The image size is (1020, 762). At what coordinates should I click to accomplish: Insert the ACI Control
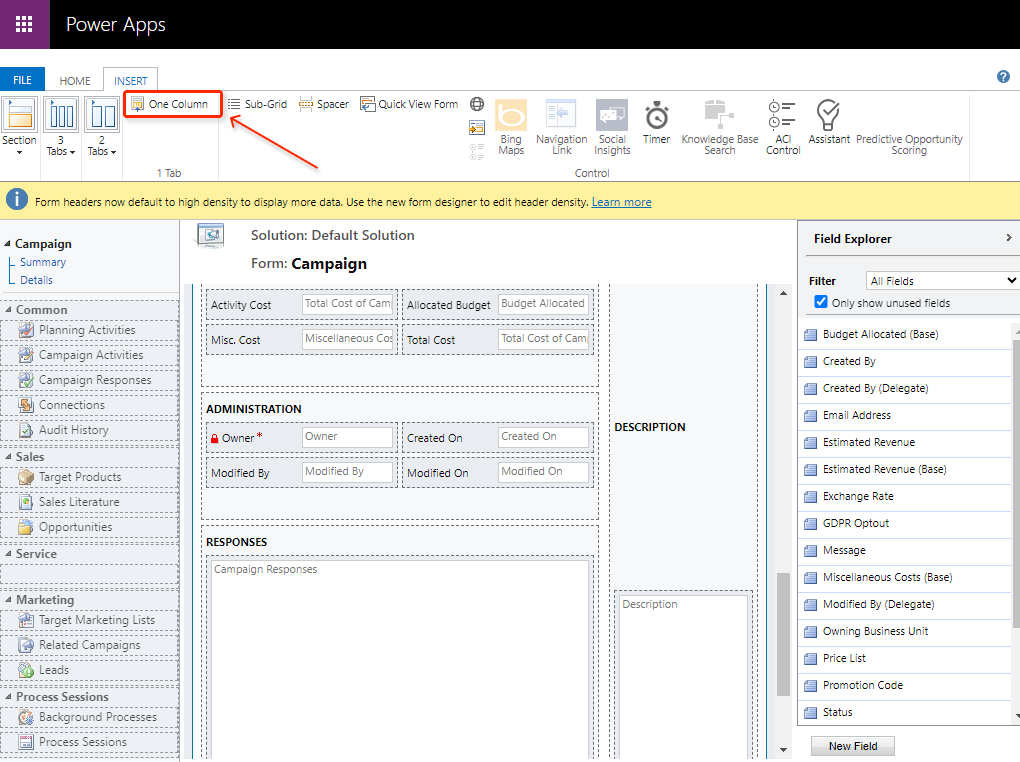click(x=783, y=127)
